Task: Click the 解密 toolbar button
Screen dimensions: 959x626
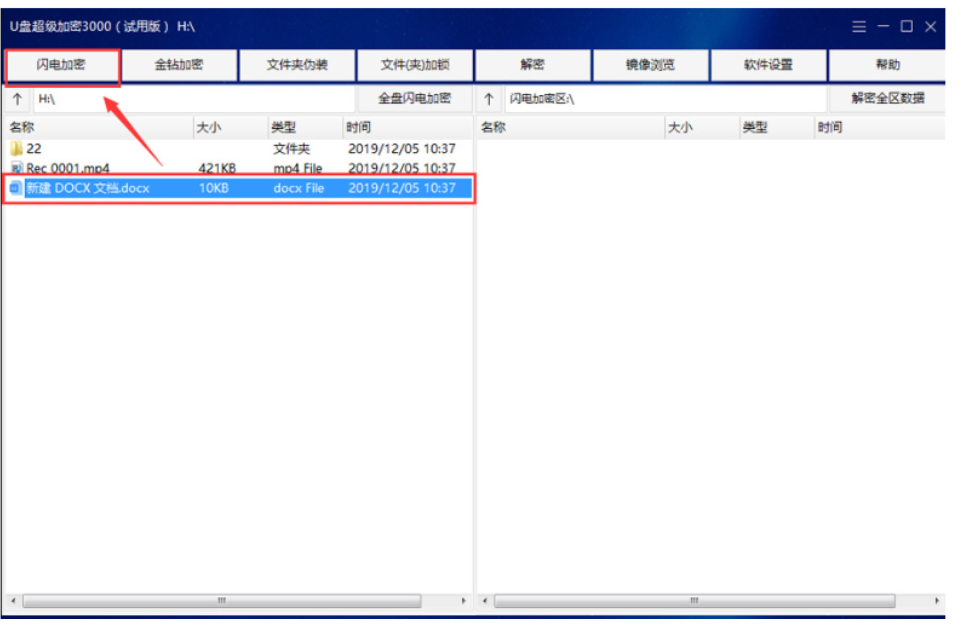Action: click(x=532, y=66)
